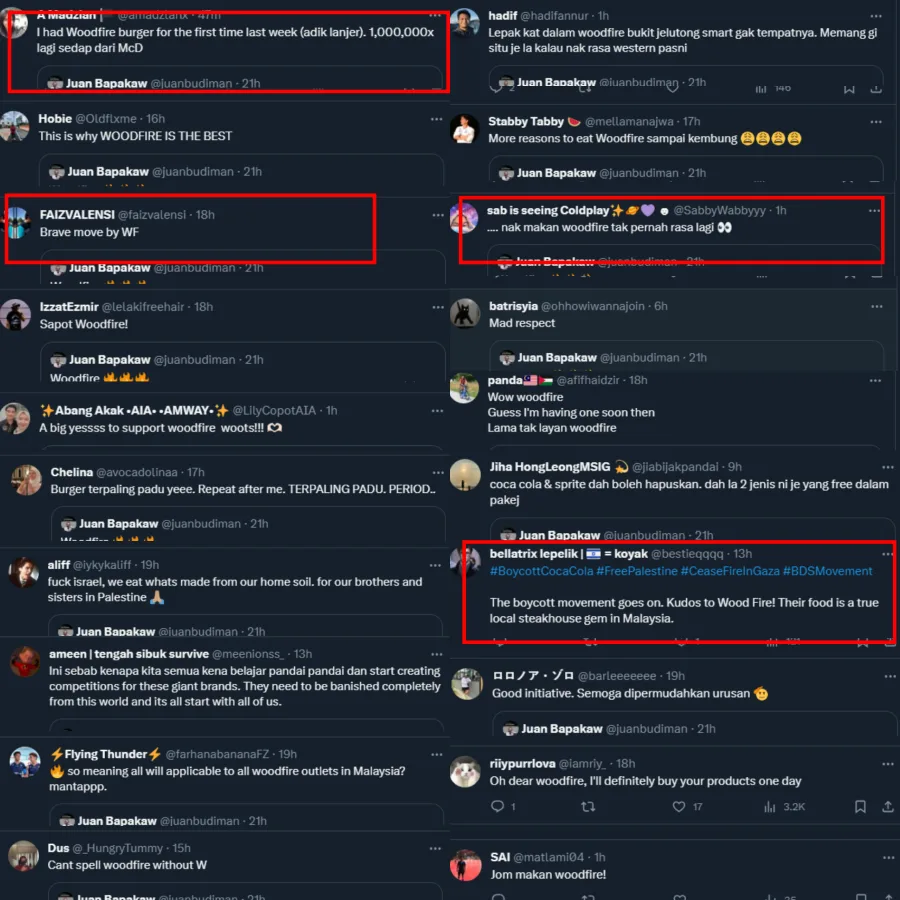
Task: Open the #CeaseFireInGaza hashtag
Action: (730, 571)
